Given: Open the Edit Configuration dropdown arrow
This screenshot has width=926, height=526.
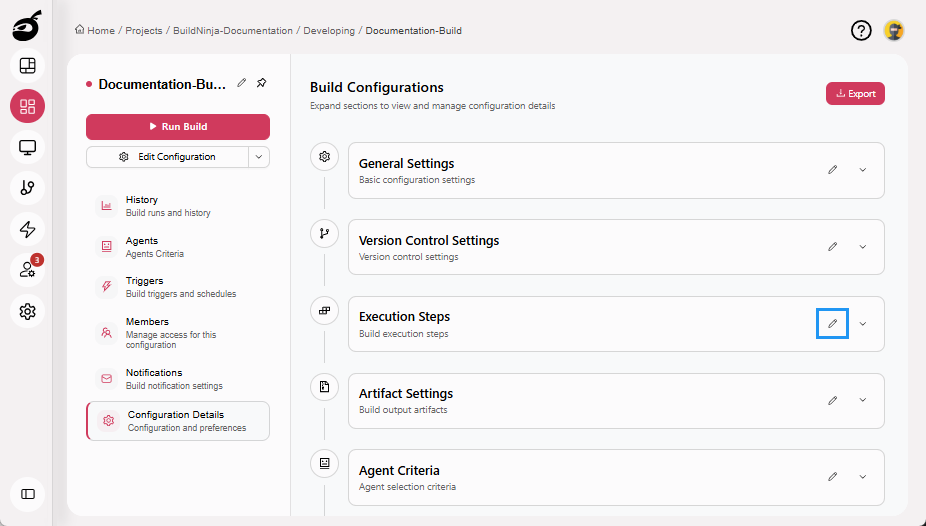Looking at the screenshot, I should point(259,157).
